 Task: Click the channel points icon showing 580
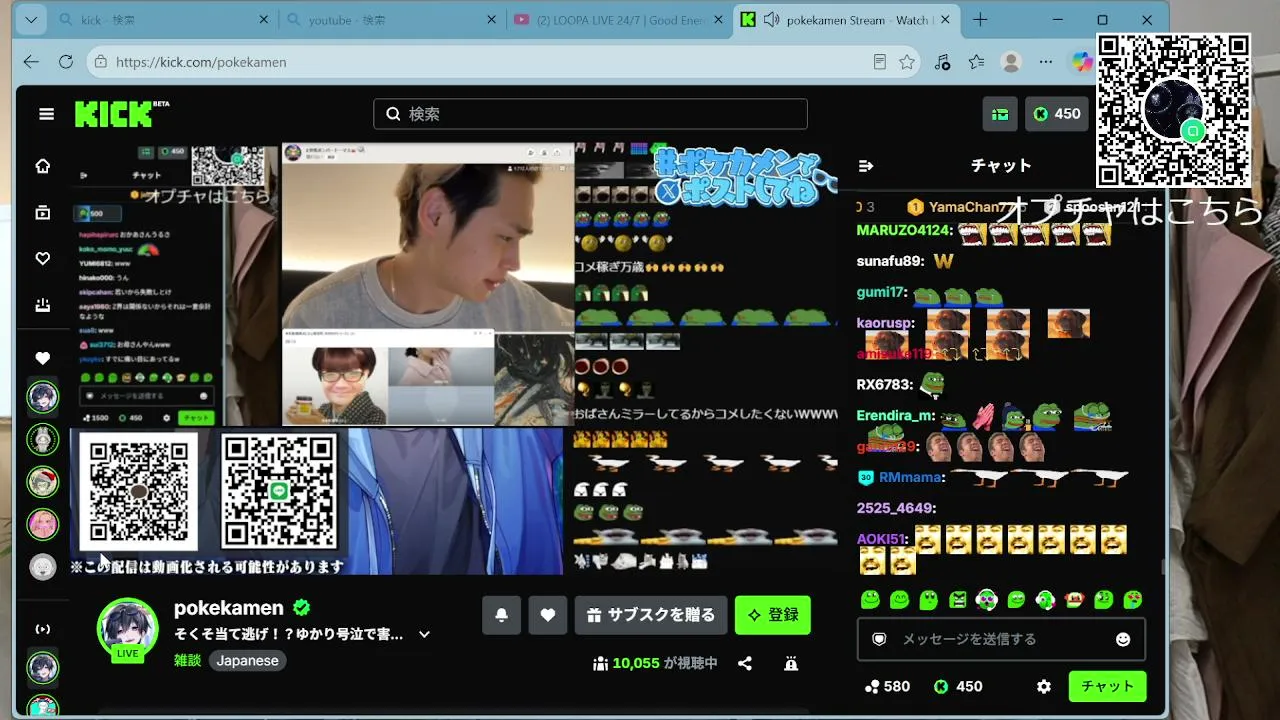point(871,687)
